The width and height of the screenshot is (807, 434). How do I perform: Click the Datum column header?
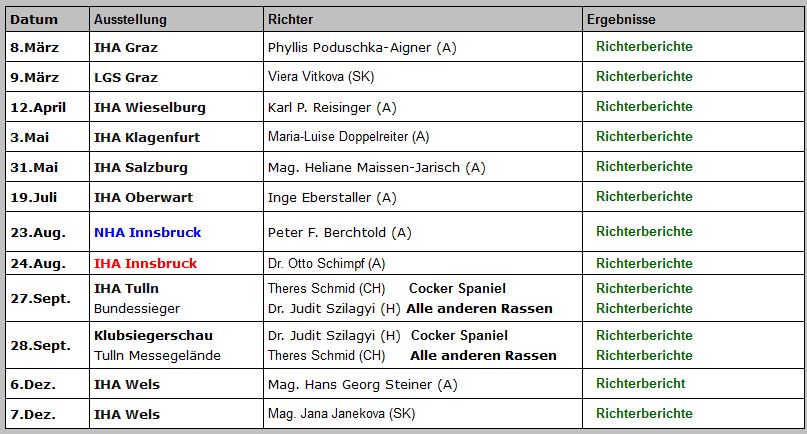(34, 19)
